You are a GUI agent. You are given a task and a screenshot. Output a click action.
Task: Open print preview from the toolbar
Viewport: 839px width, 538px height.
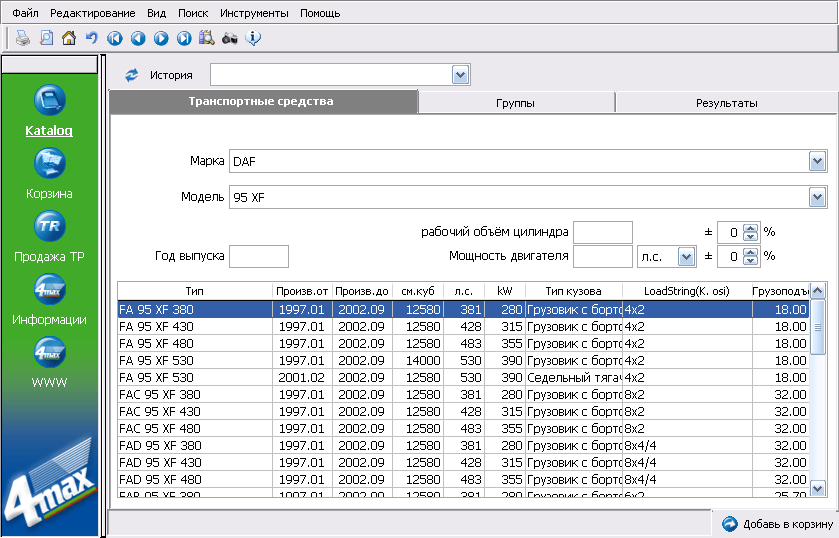[47, 38]
